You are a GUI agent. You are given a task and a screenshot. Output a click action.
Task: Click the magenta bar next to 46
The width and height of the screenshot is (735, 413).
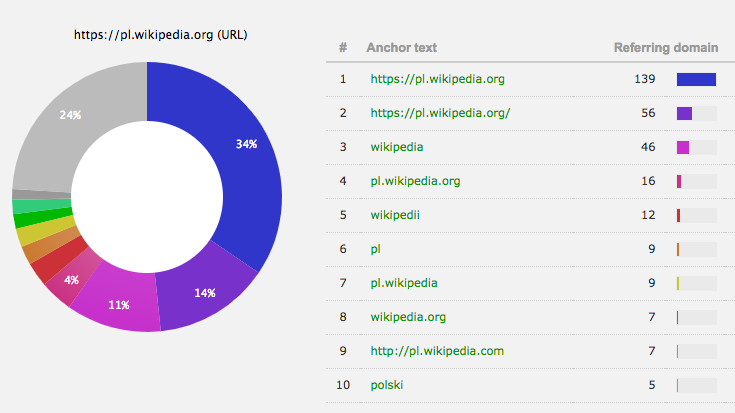point(683,147)
